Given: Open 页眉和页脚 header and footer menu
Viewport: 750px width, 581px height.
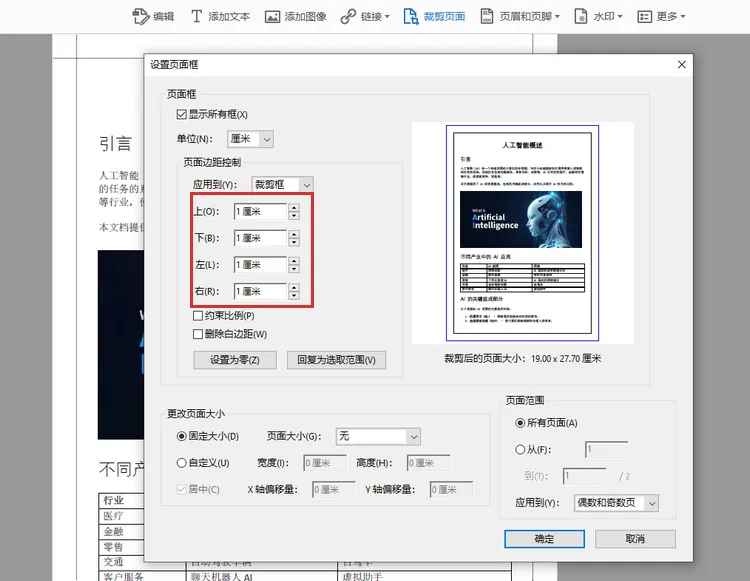Looking at the screenshot, I should 519,17.
